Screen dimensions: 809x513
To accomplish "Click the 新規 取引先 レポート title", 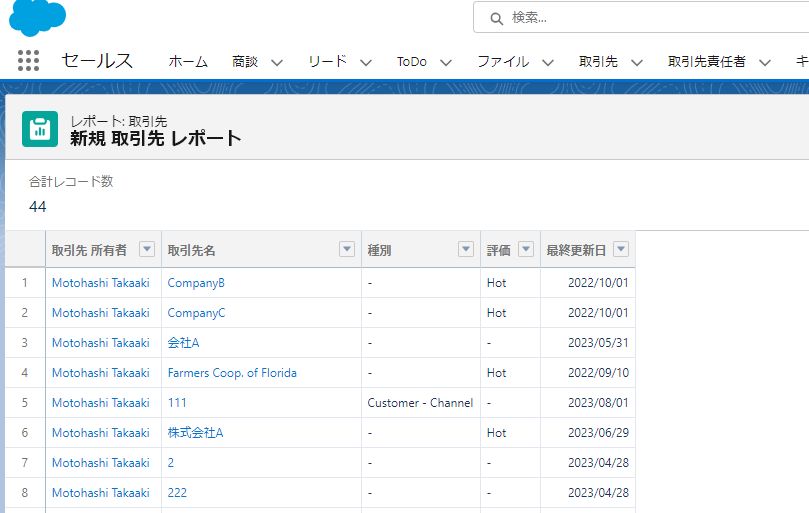I will [x=156, y=138].
